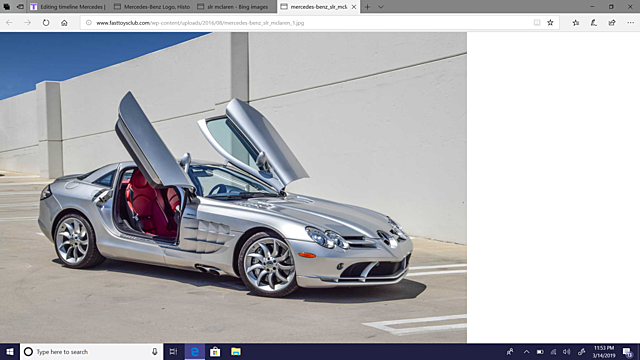
Task: Open network connection icon
Action: coord(553,351)
